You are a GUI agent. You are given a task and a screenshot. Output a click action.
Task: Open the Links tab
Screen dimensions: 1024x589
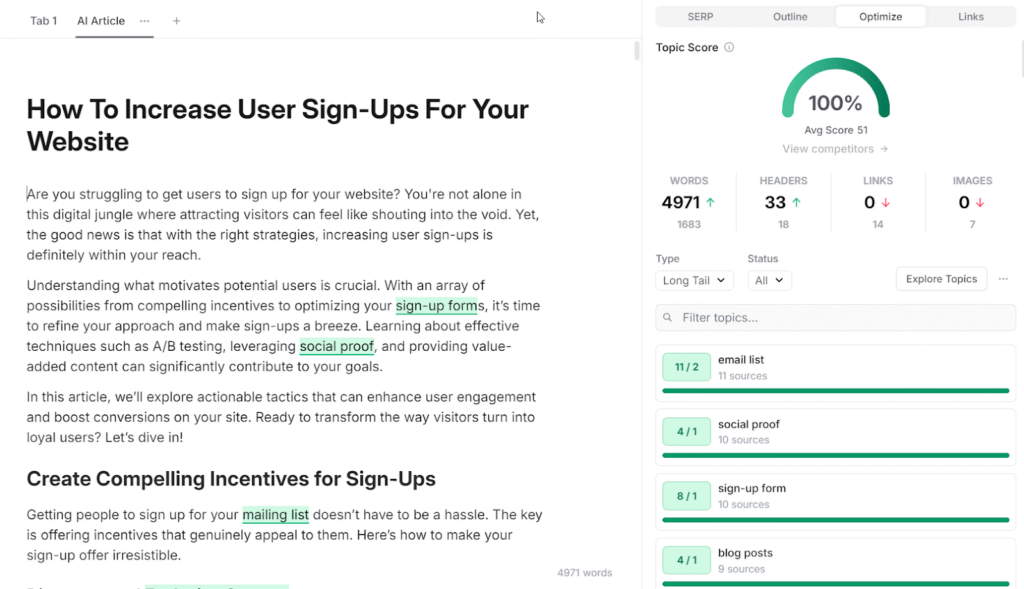970,17
